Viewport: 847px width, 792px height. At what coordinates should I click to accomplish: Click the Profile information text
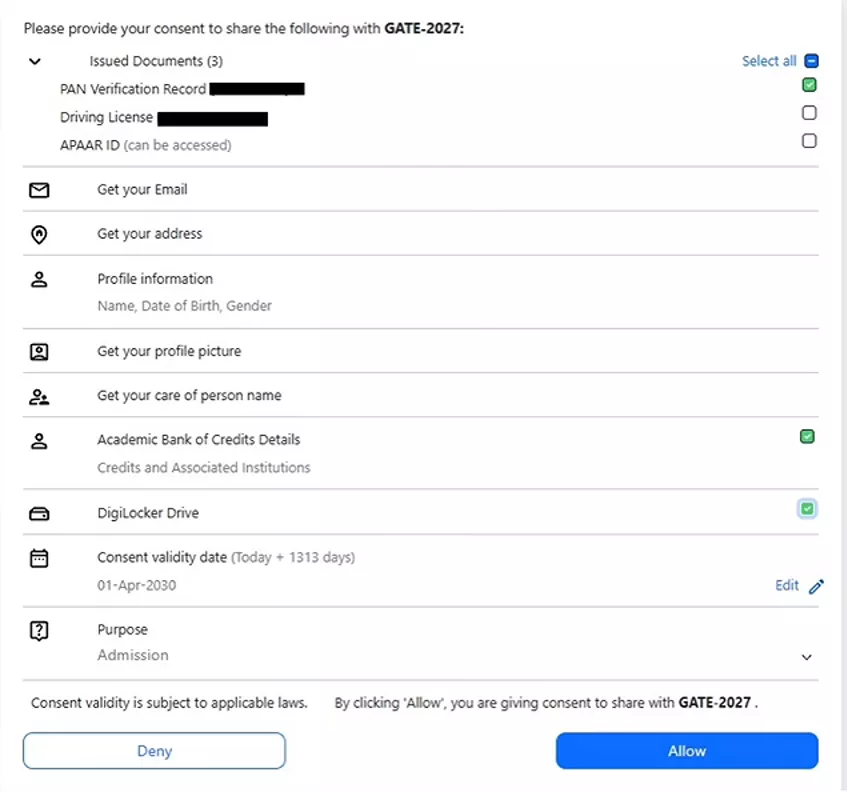(x=155, y=279)
